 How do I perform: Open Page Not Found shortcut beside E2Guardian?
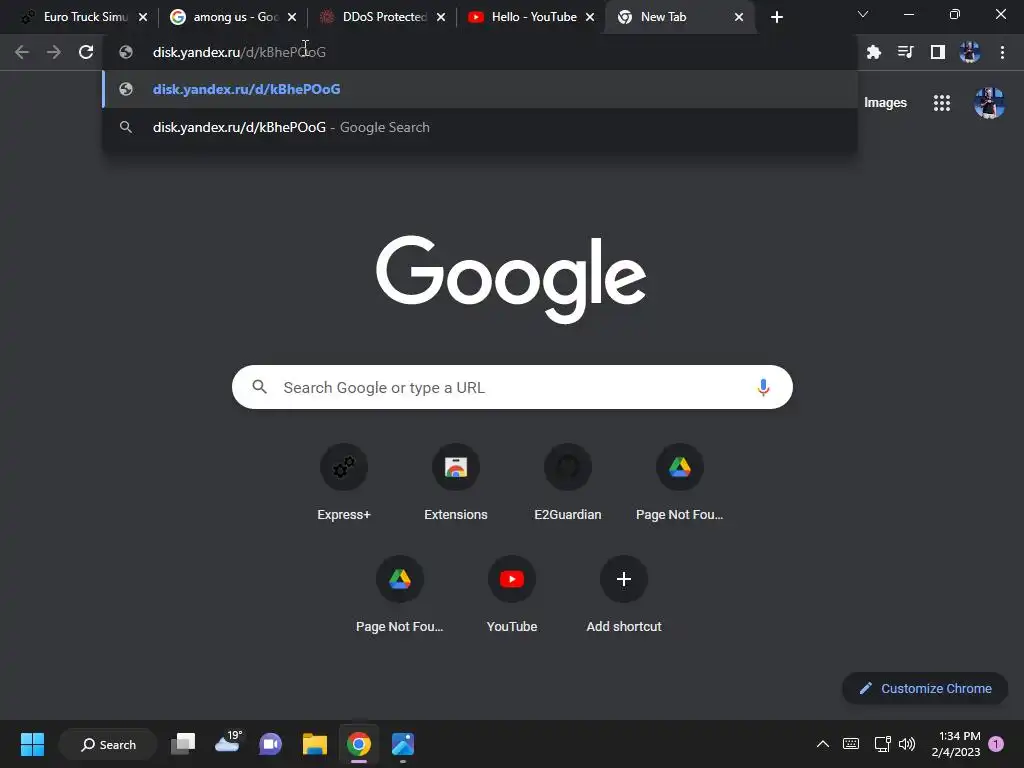pos(680,483)
